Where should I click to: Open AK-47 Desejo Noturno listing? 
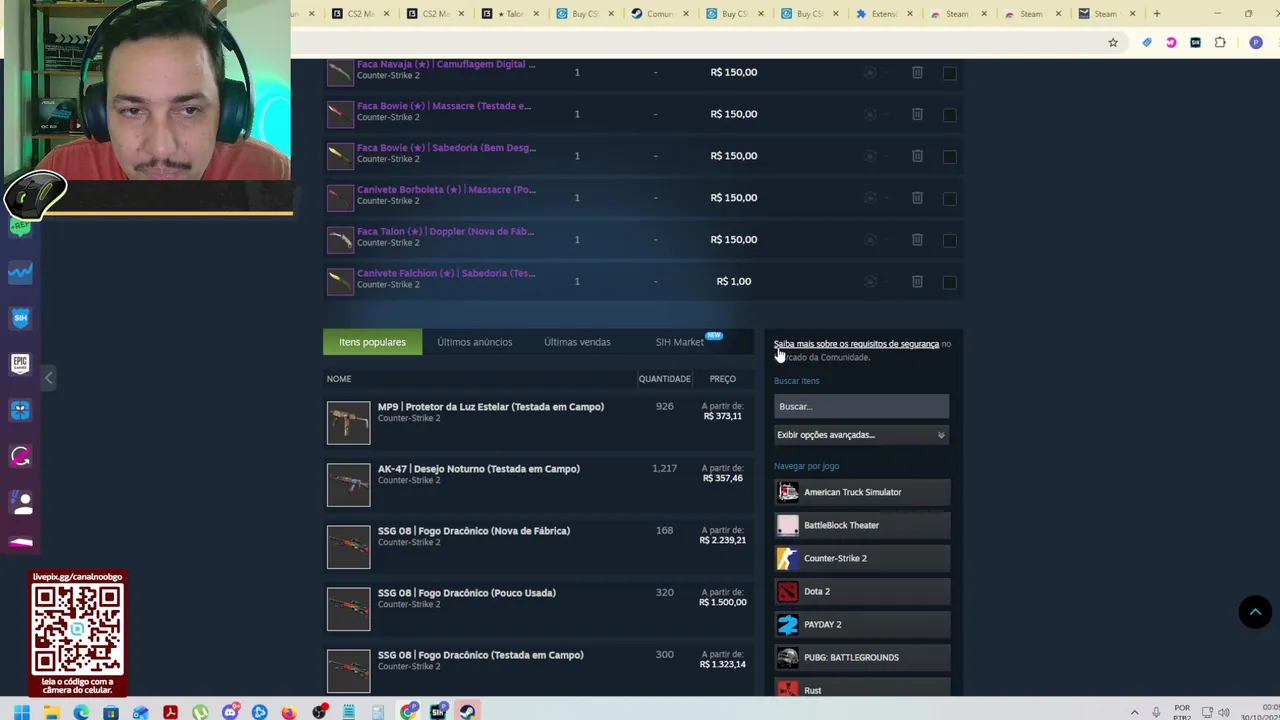(478, 469)
